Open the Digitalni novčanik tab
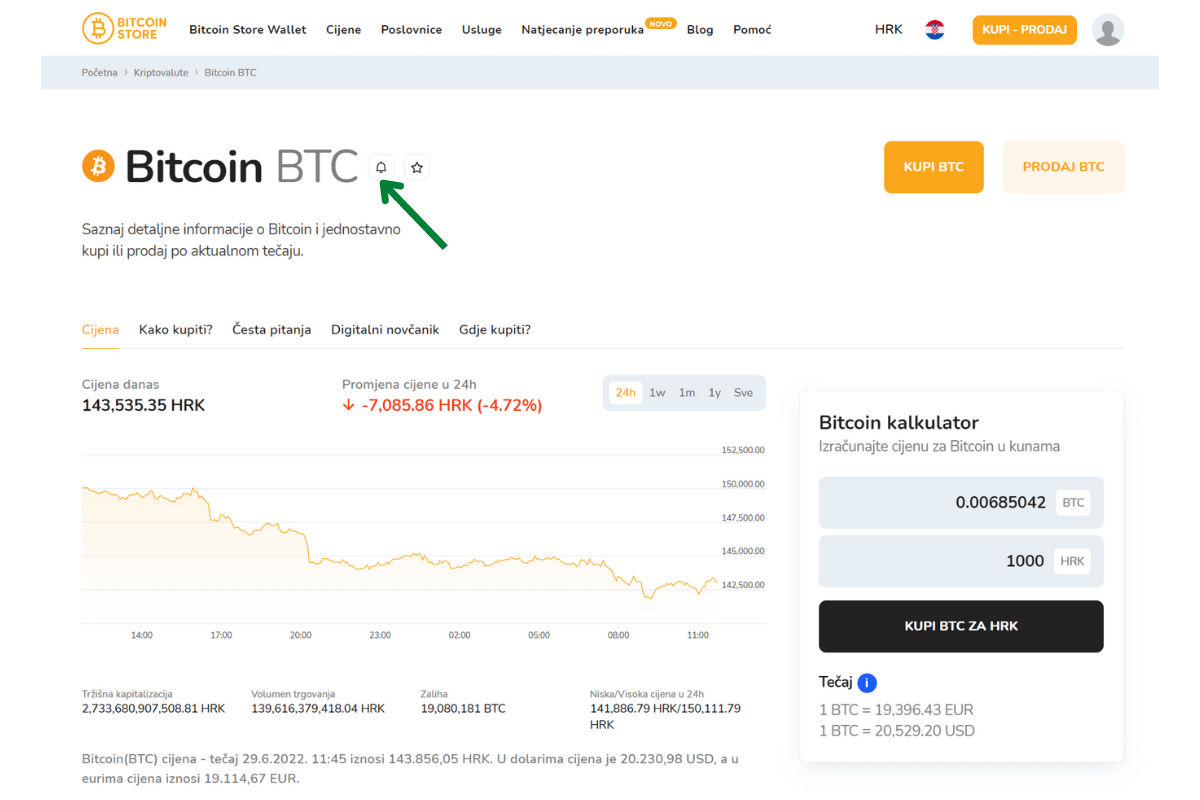1200x800 pixels. 385,329
